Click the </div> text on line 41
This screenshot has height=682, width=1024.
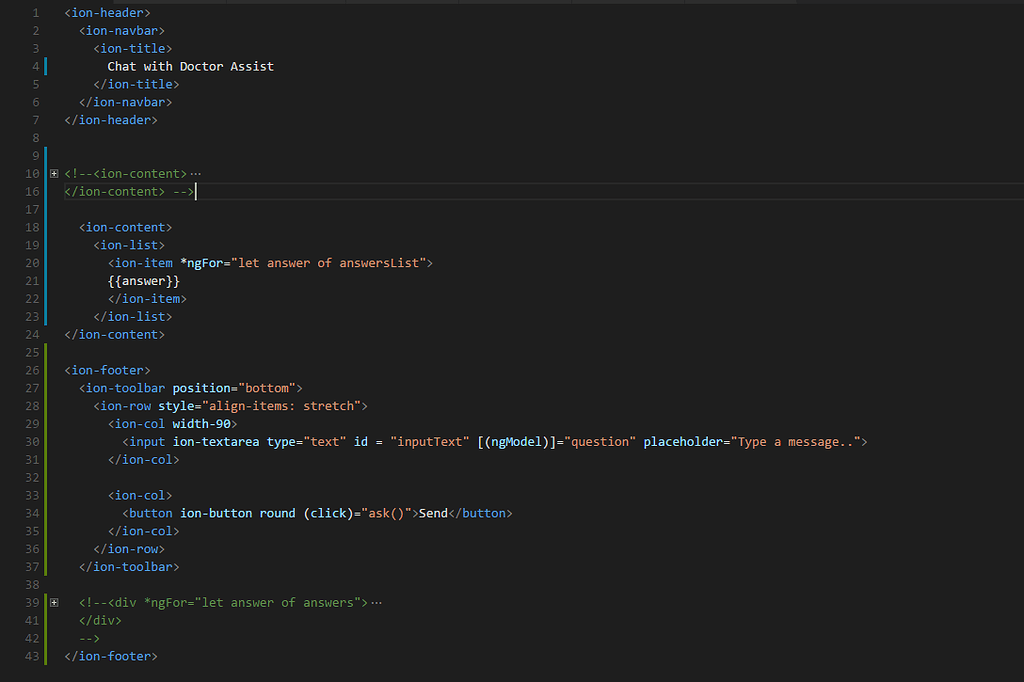tap(101, 621)
